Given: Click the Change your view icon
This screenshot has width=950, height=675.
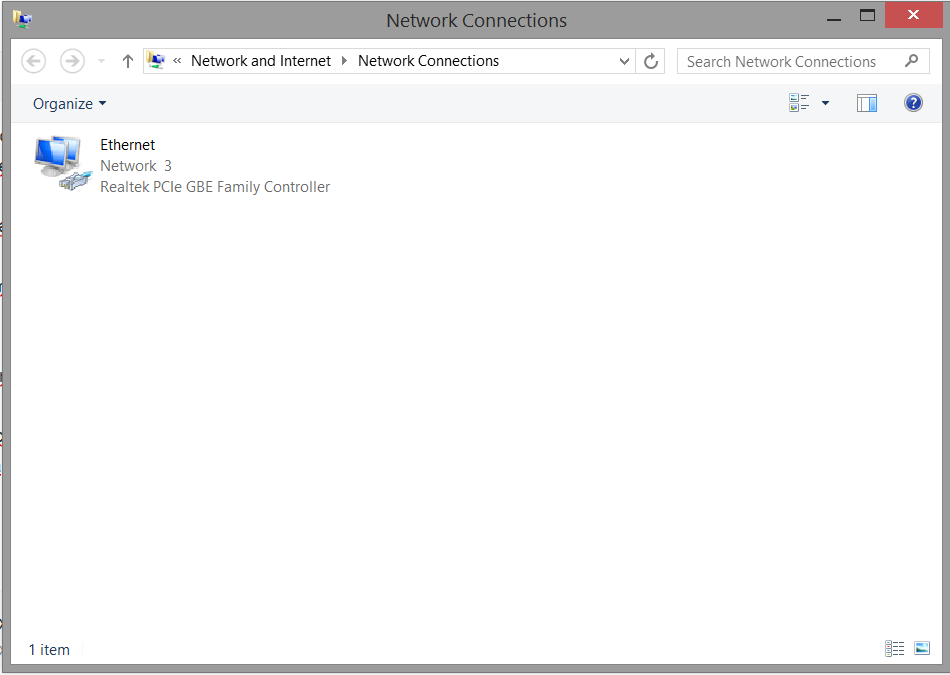Looking at the screenshot, I should tap(799, 103).
